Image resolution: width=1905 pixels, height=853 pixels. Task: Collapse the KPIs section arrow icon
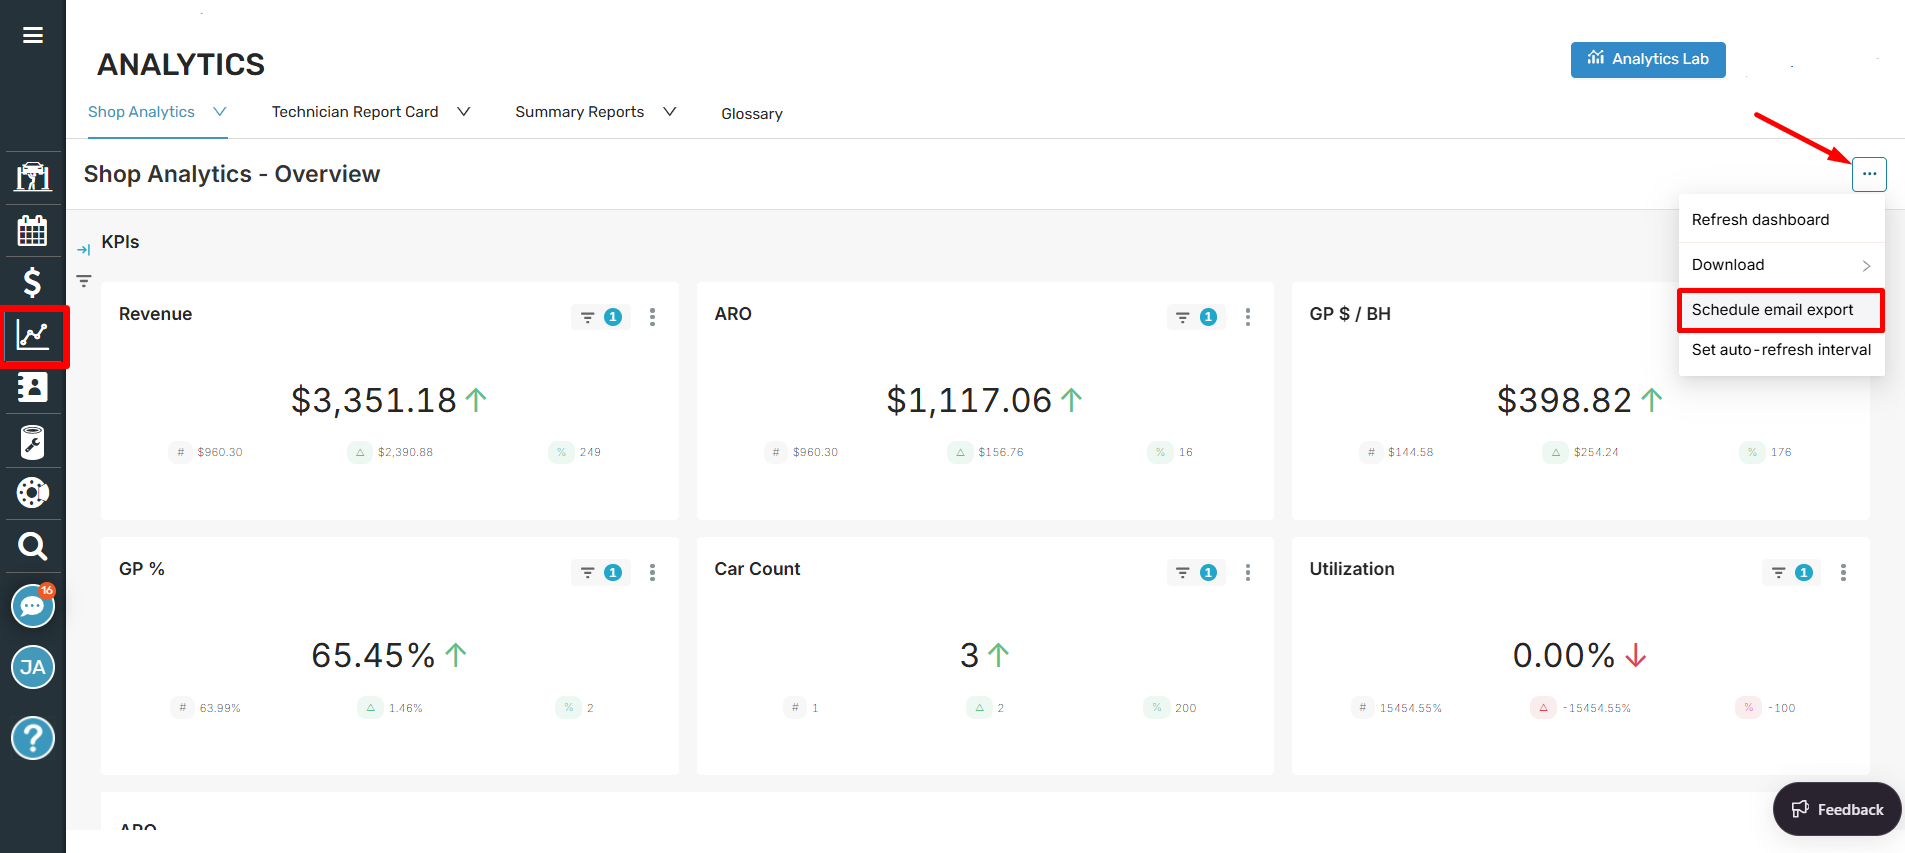(x=84, y=249)
